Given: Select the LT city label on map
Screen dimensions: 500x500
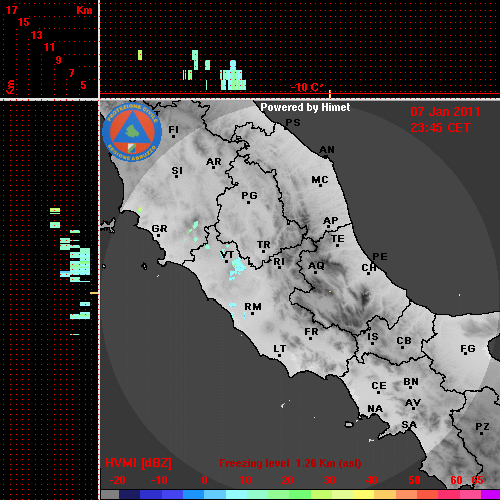Looking at the screenshot, I should (280, 349).
